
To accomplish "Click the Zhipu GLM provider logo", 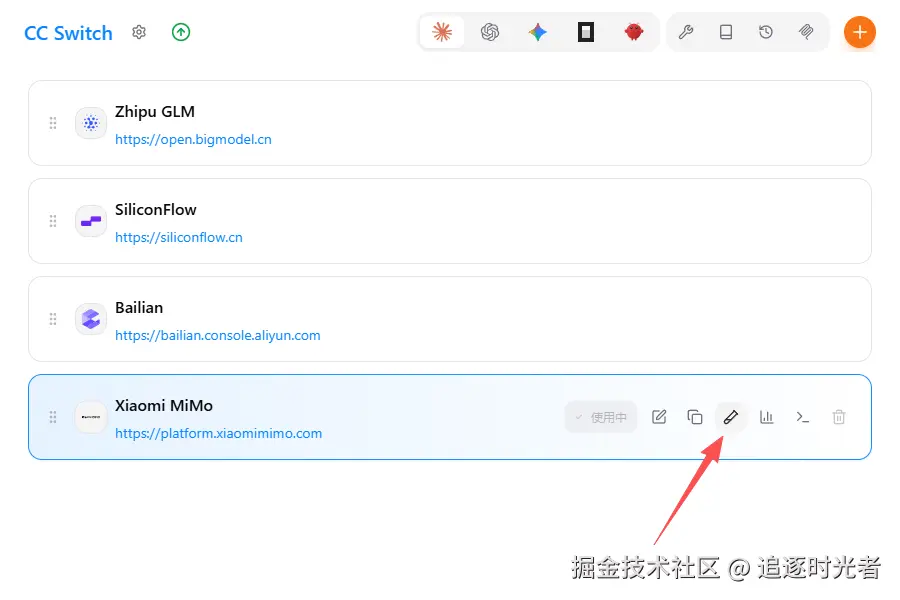I will click(x=91, y=123).
